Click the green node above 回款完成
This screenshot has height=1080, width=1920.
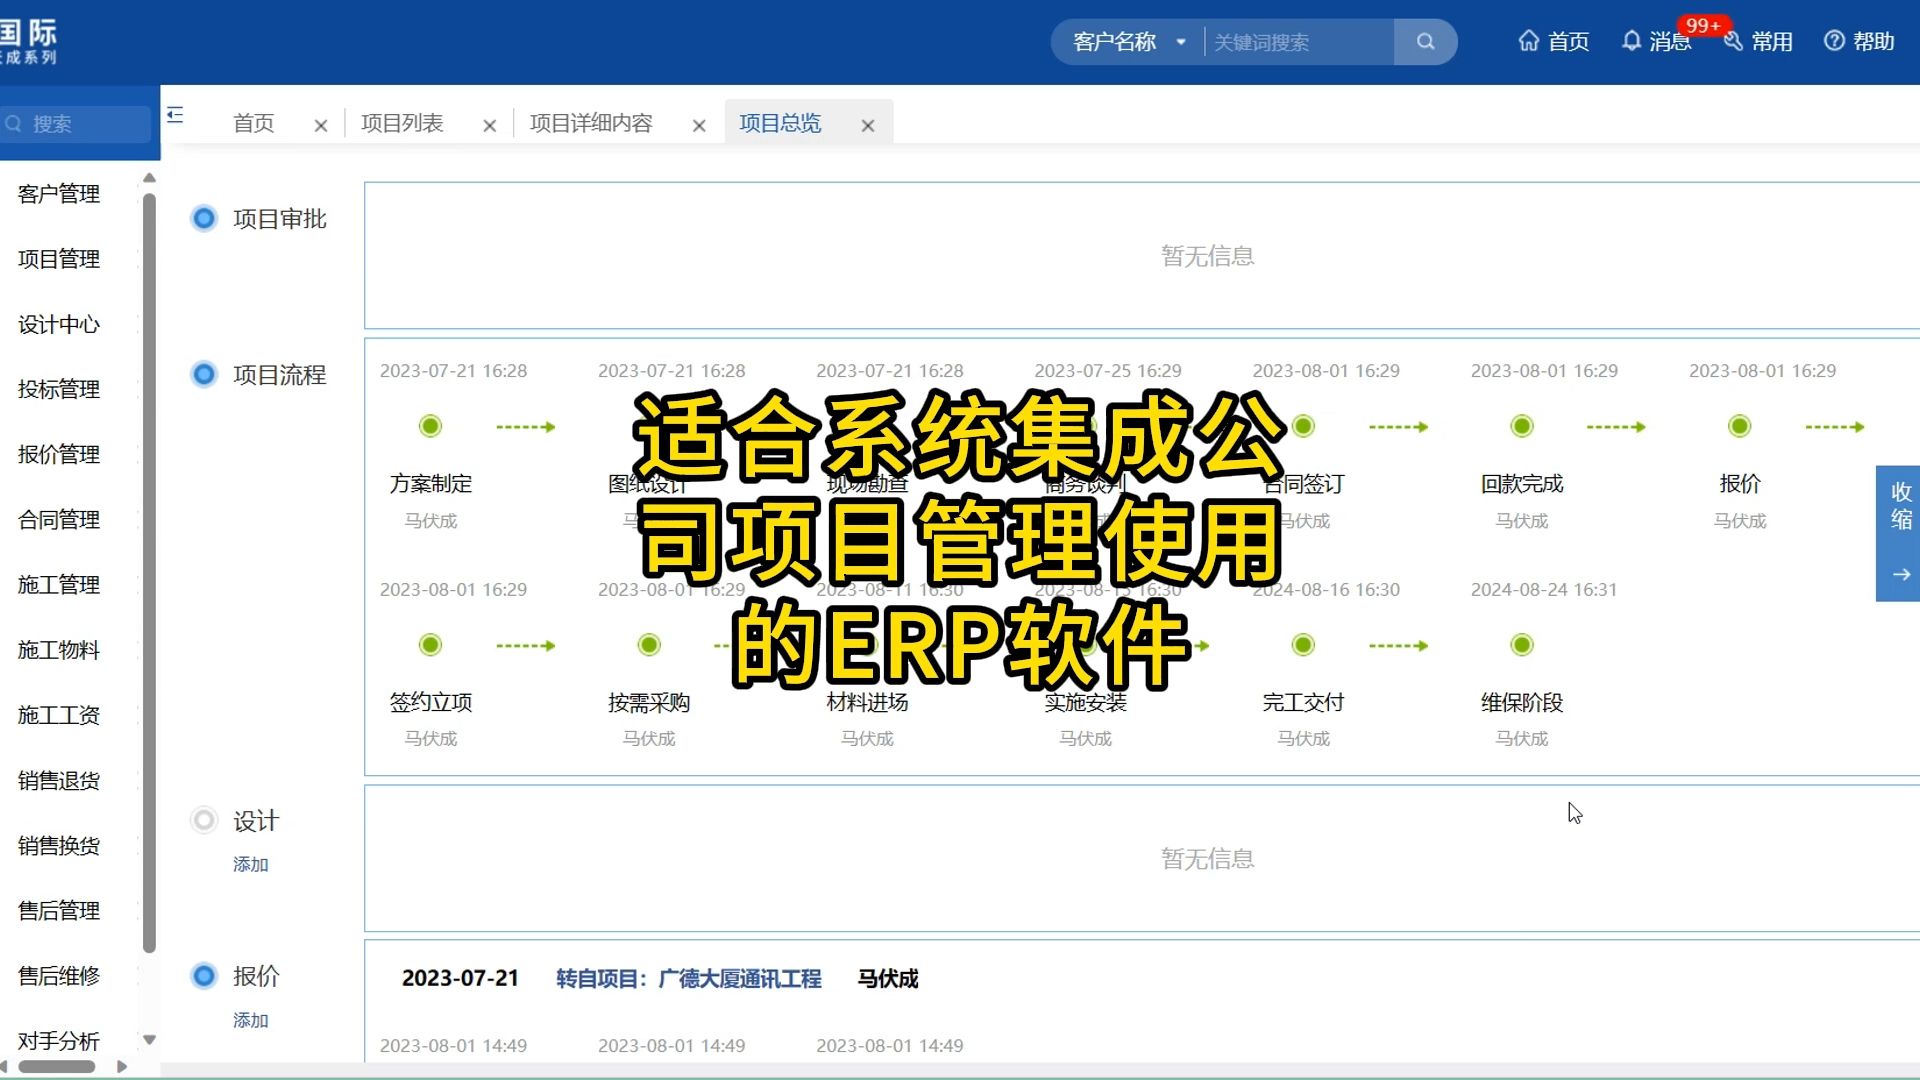click(x=1522, y=426)
